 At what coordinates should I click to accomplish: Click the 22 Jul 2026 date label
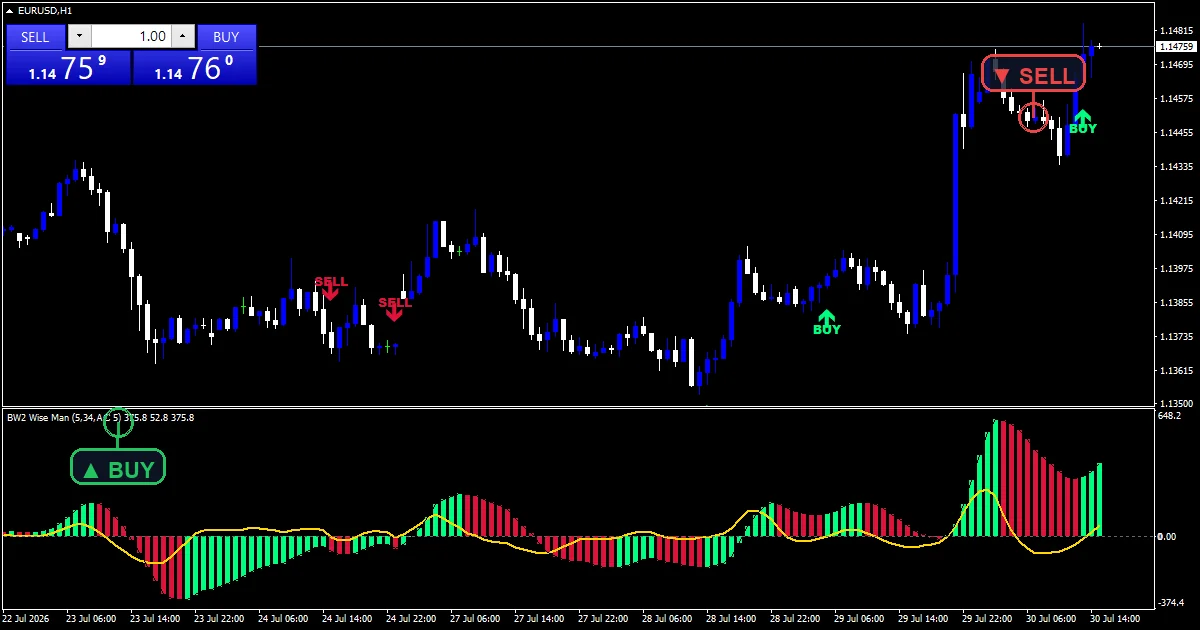(28, 618)
